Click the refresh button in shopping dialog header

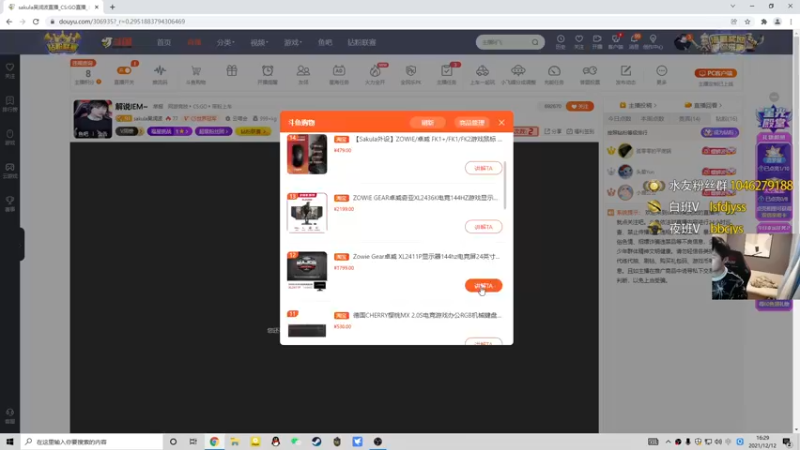point(428,122)
